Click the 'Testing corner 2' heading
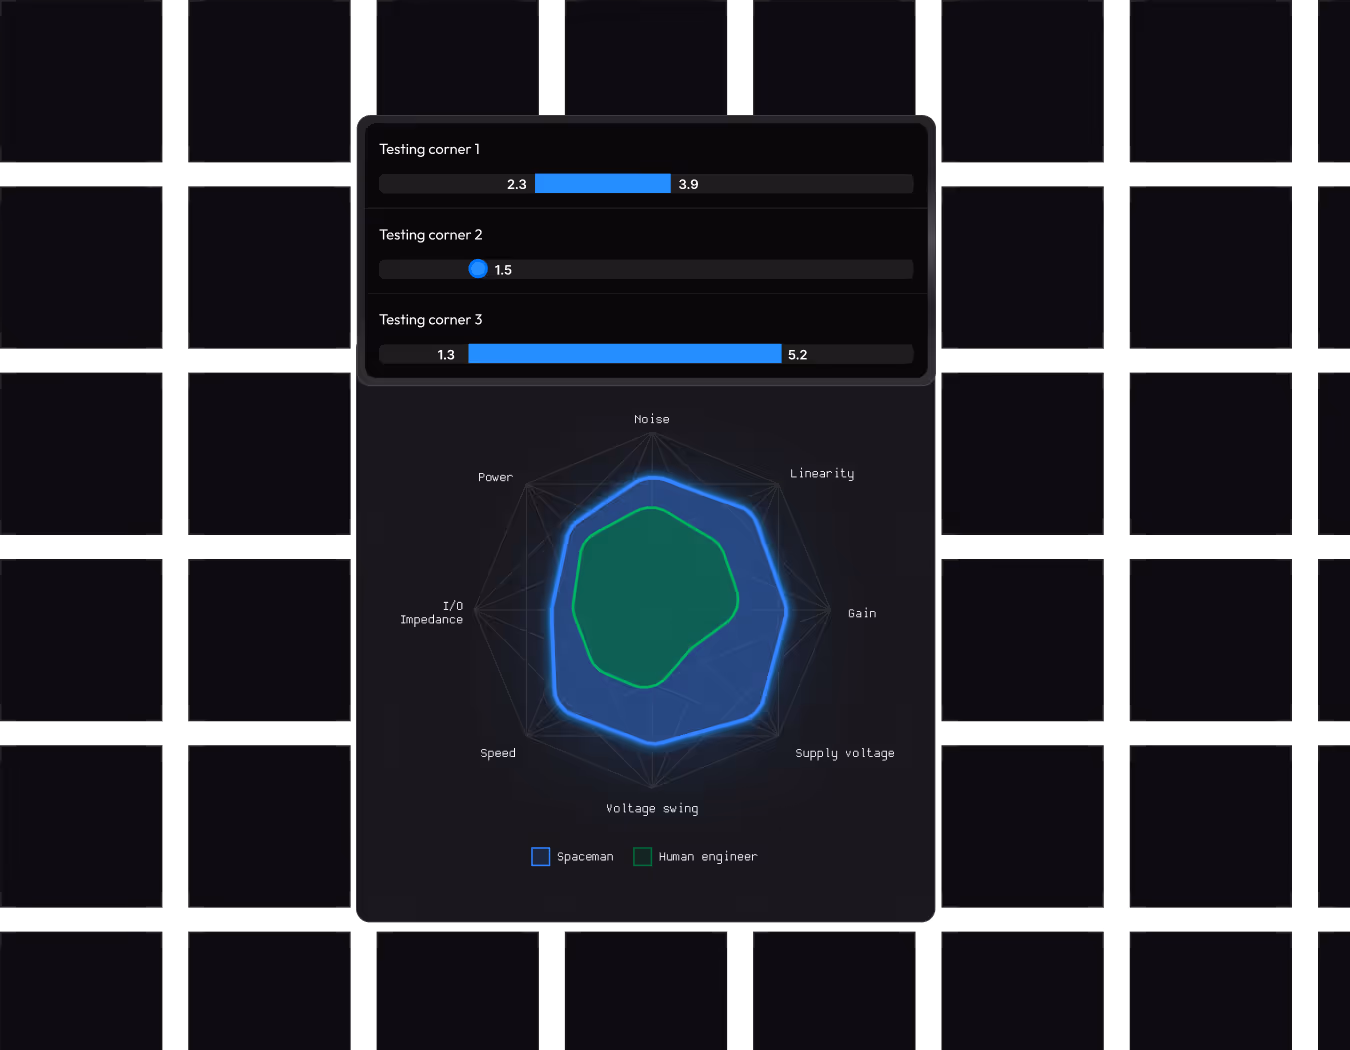1350x1050 pixels. click(430, 235)
